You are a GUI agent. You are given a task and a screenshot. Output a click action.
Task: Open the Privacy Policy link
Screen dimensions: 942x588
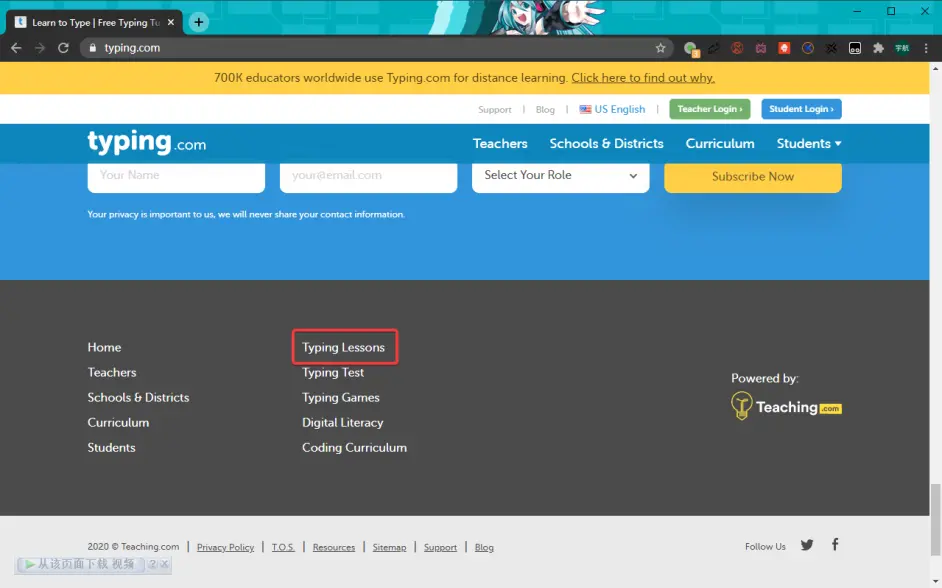coord(225,547)
